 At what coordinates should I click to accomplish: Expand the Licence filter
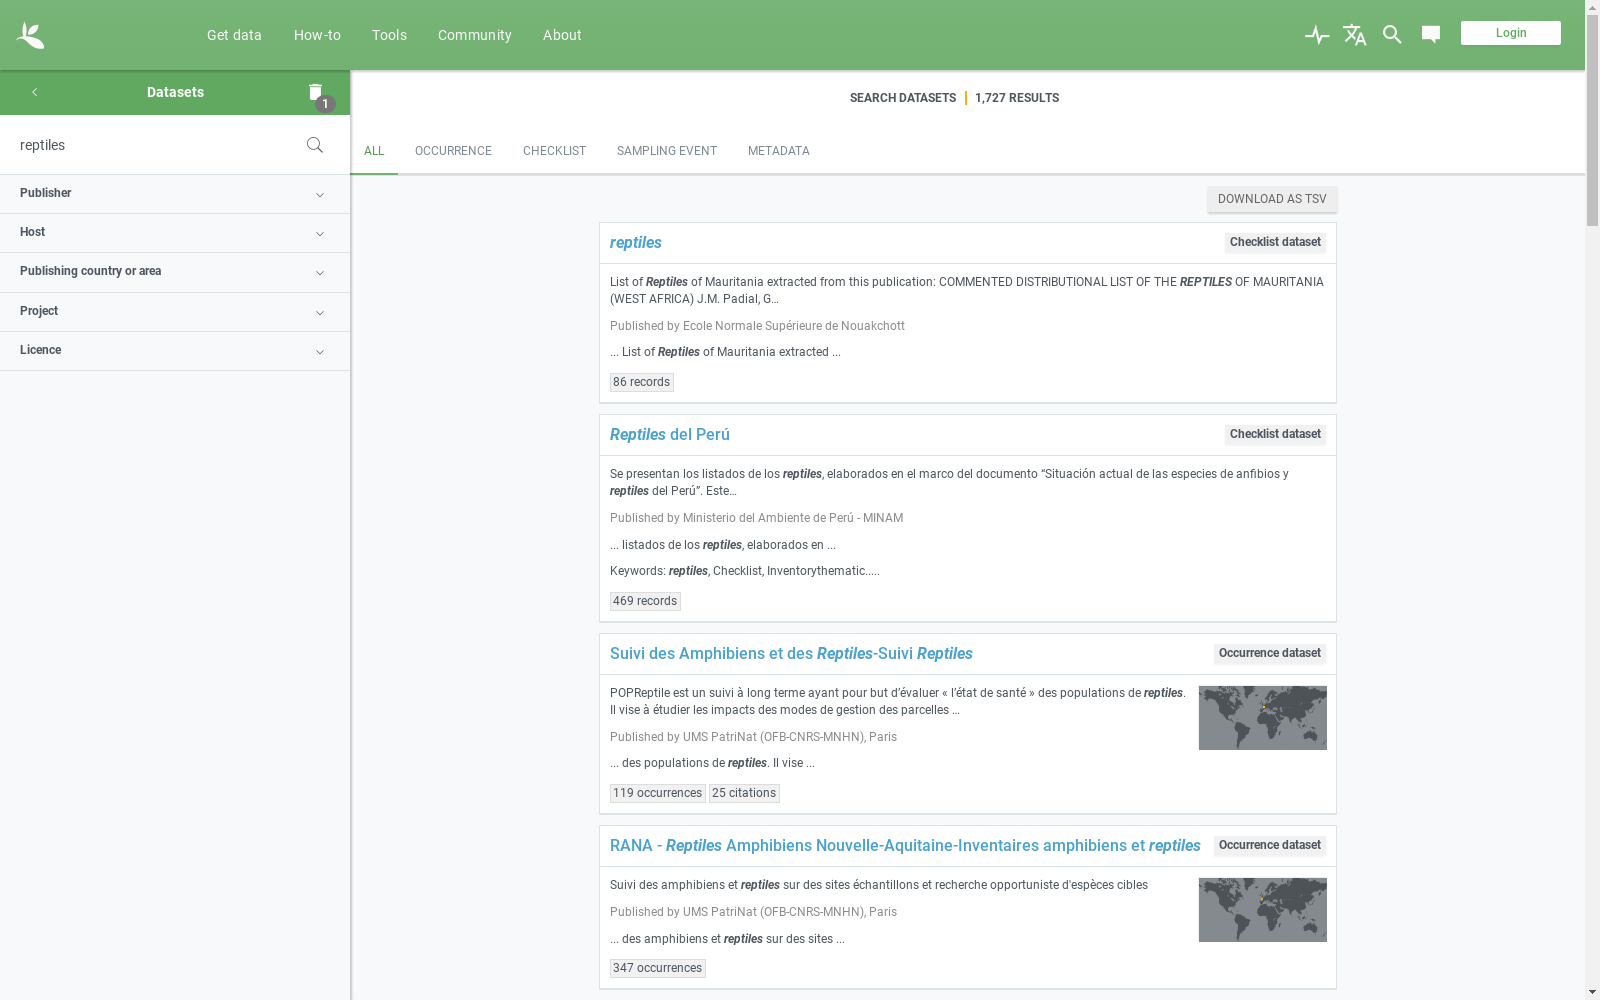tap(175, 351)
